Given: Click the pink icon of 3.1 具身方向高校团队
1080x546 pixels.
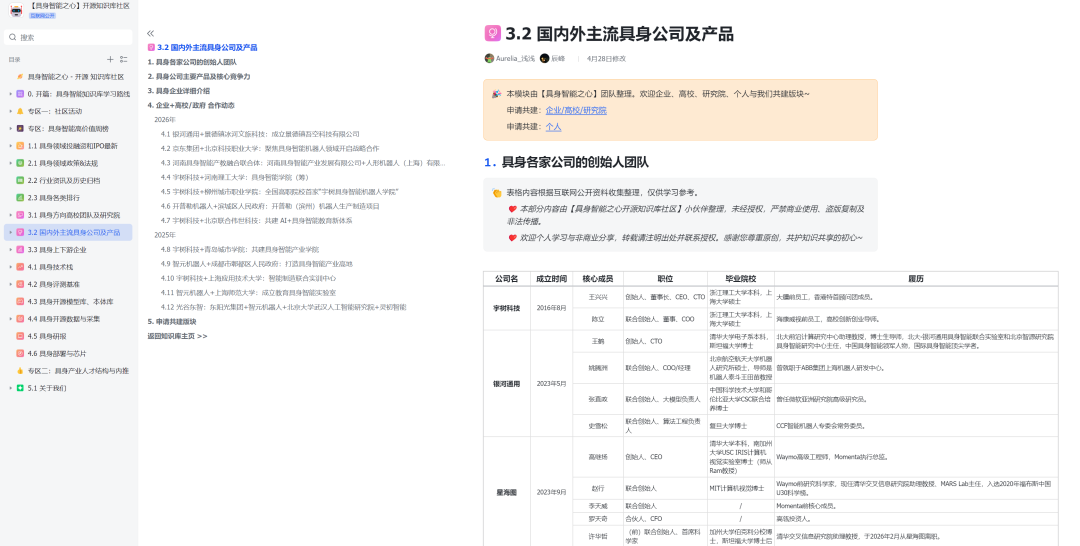Looking at the screenshot, I should [x=20, y=215].
